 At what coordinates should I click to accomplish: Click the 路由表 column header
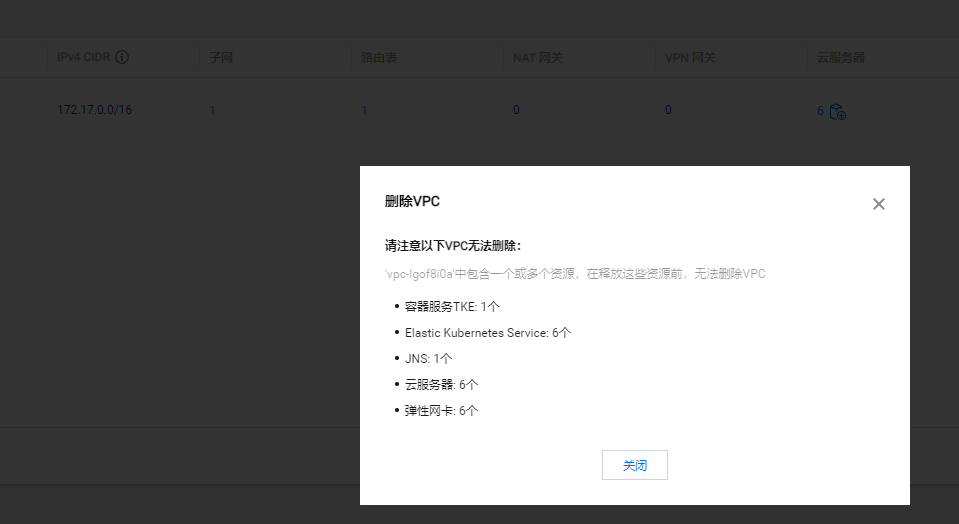pyautogui.click(x=379, y=57)
